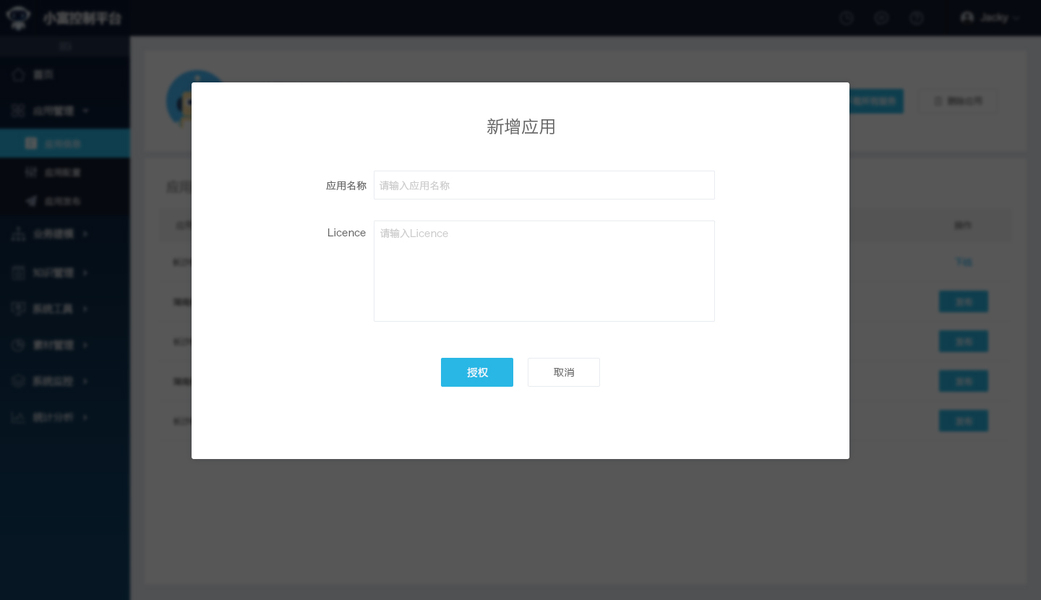Click the help question icon in top bar
Image resolution: width=1041 pixels, height=600 pixels.
tap(917, 18)
